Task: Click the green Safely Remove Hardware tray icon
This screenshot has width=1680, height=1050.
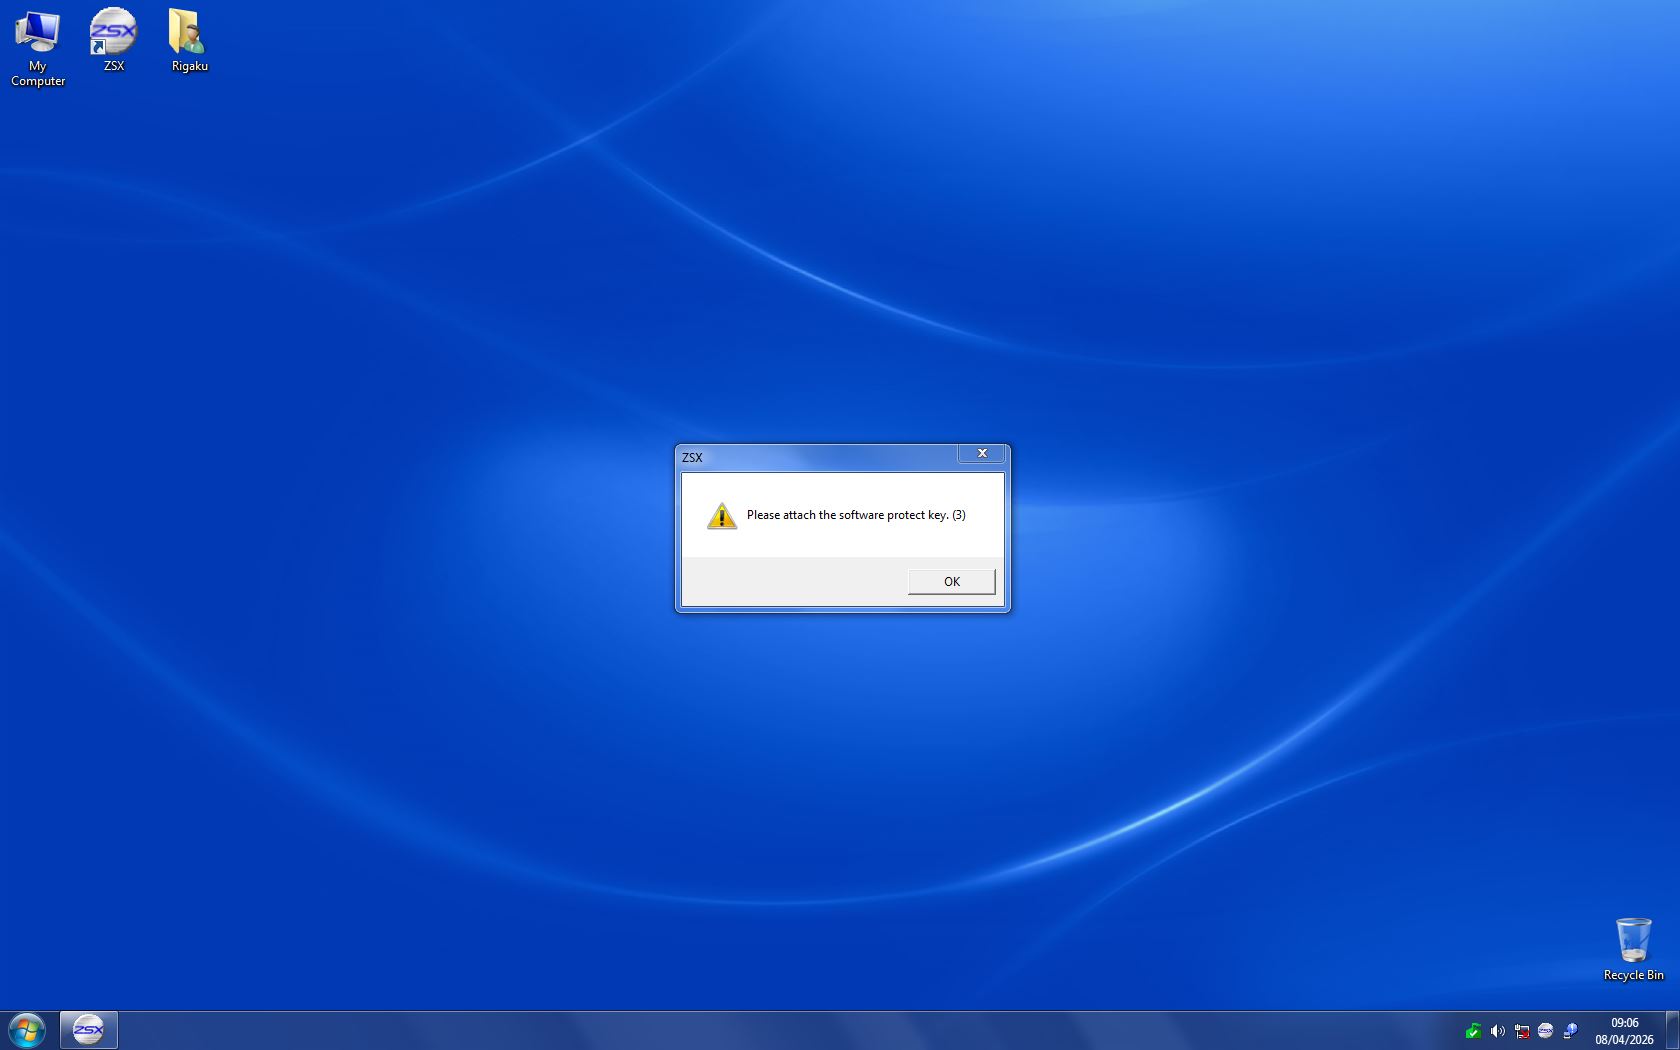Action: click(x=1473, y=1031)
